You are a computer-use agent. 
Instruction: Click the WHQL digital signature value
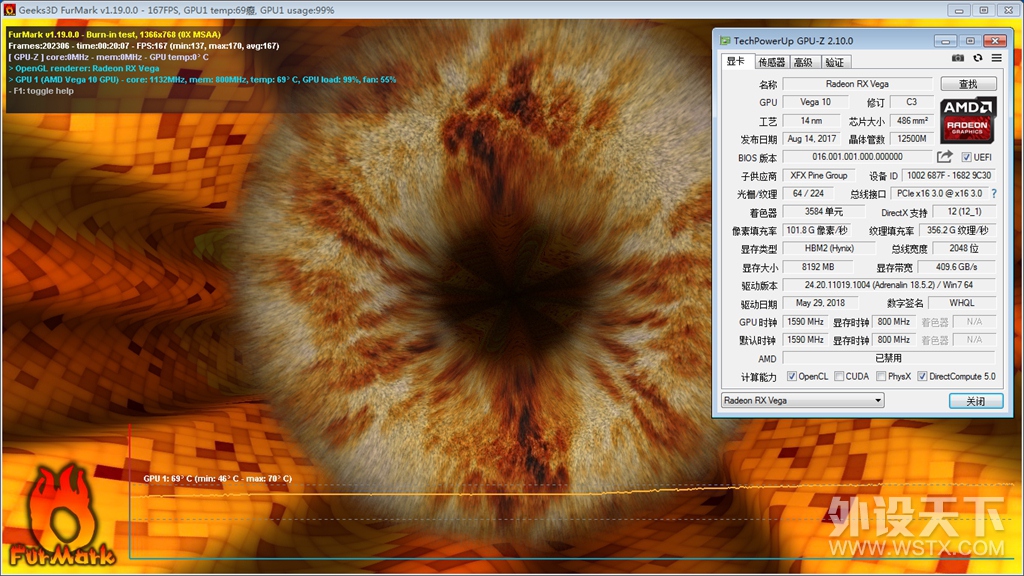tap(962, 303)
